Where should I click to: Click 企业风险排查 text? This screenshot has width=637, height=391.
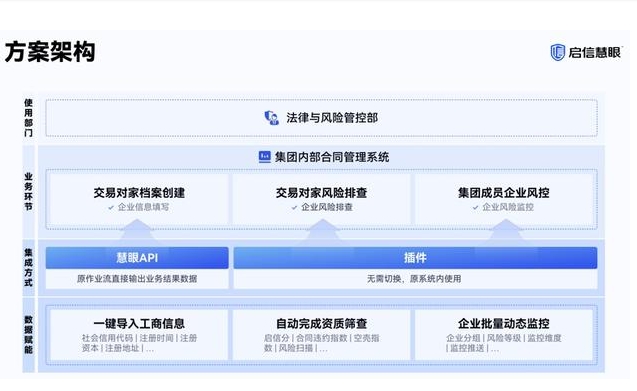tap(327, 207)
